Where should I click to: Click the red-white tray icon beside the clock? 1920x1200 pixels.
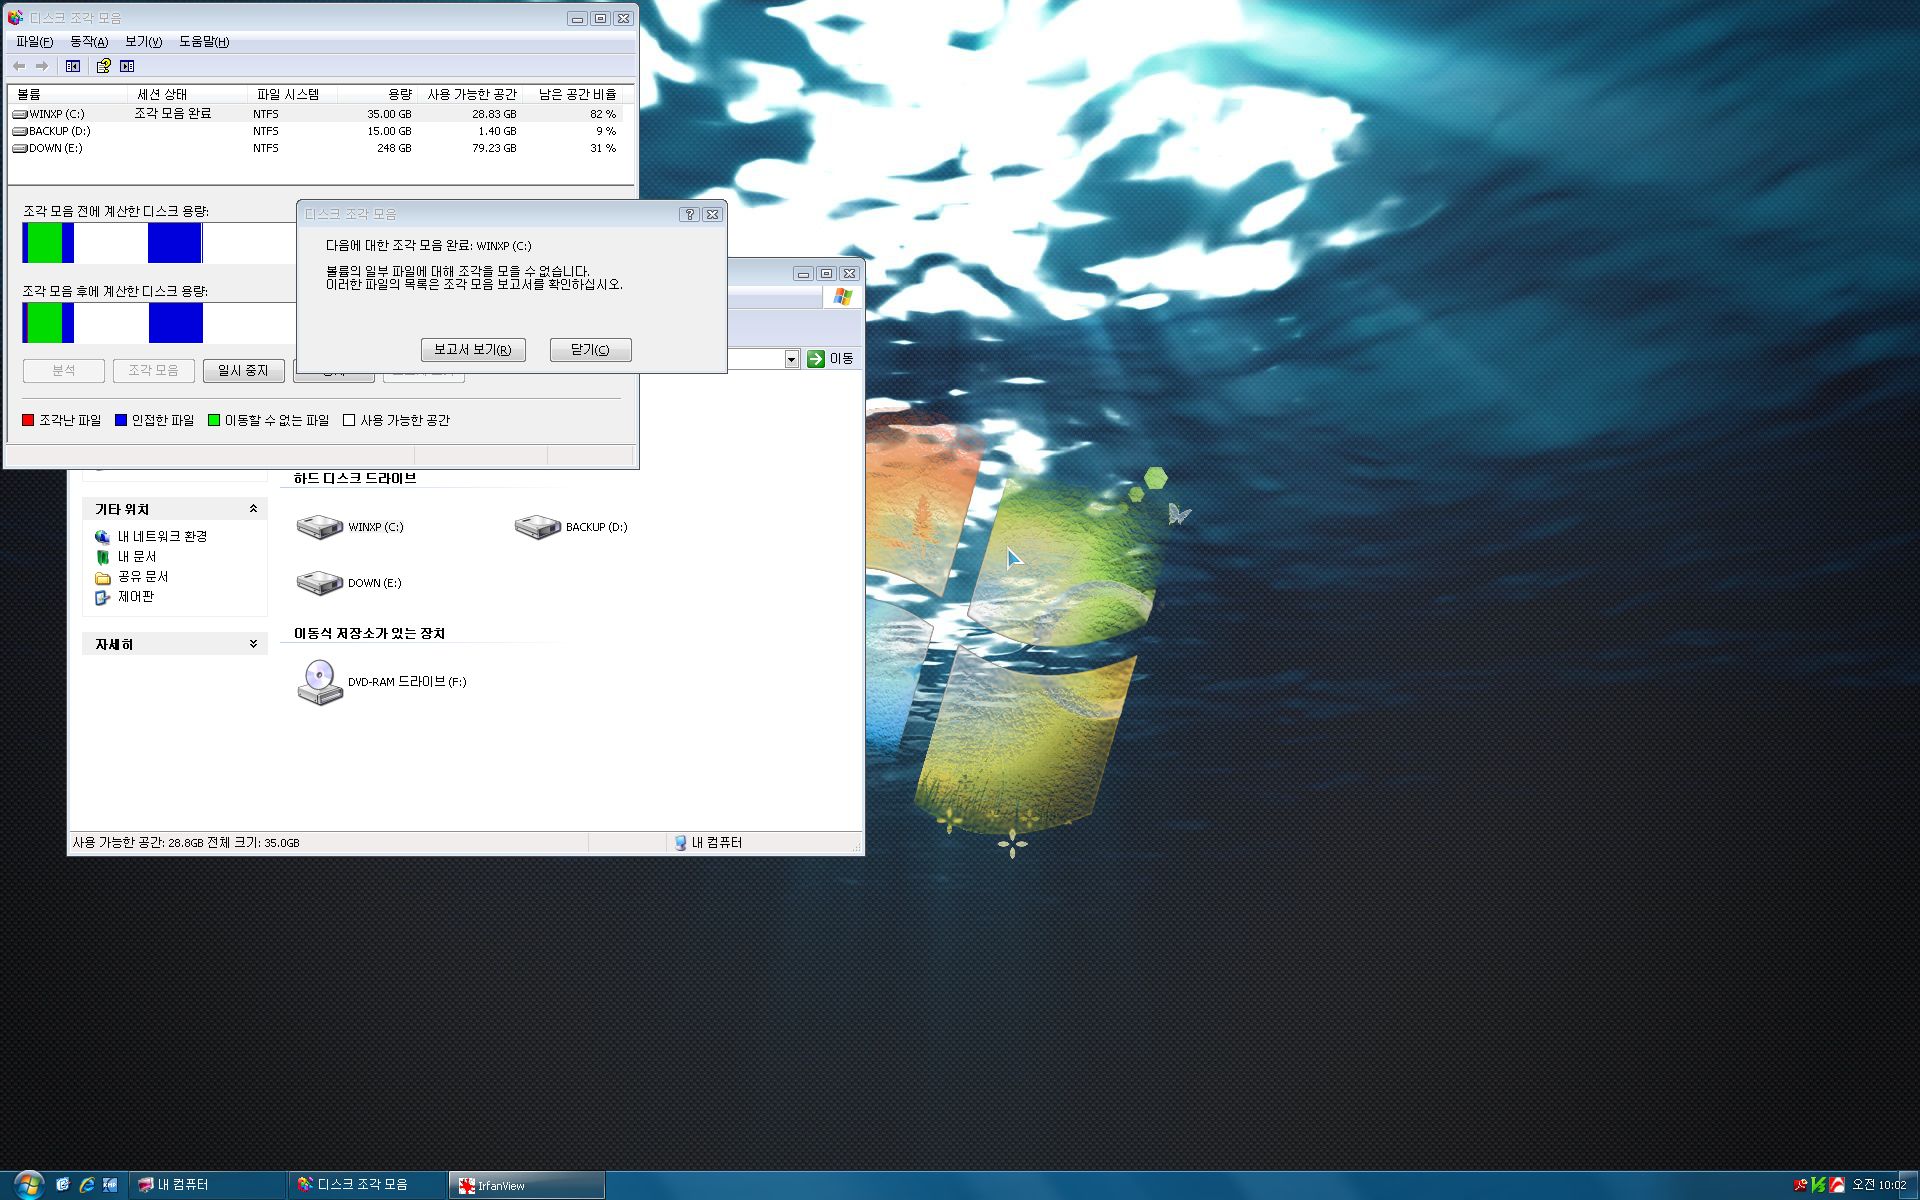[x=1837, y=1185]
